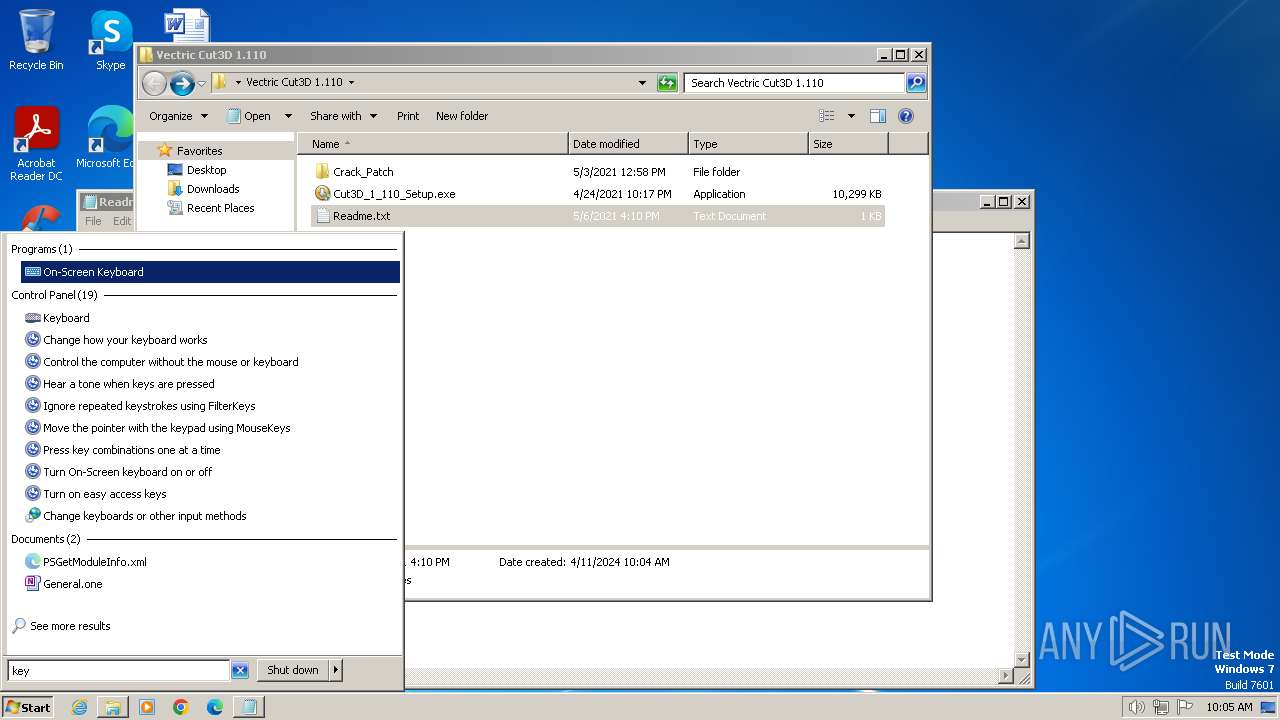The image size is (1280, 720).
Task: Expand the Shut down options arrow
Action: click(336, 670)
